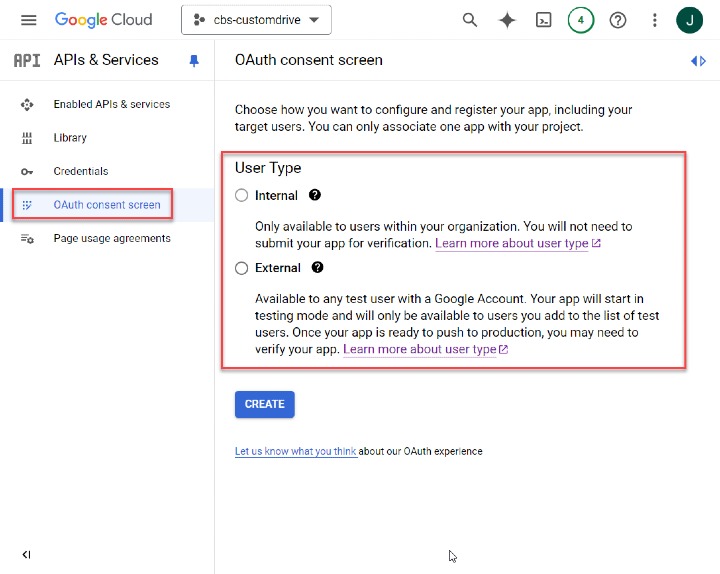Go to Enabled APIs & services
The image size is (720, 574).
111,104
